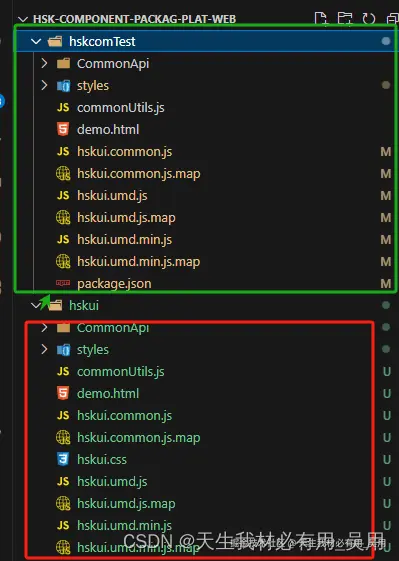Open modified hskui.umd.min.js in hskcomTest

pos(124,240)
